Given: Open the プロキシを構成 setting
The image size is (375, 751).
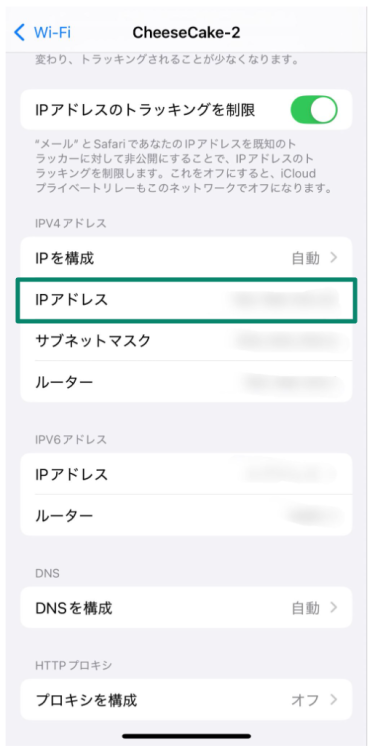Looking at the screenshot, I should tap(186, 700).
